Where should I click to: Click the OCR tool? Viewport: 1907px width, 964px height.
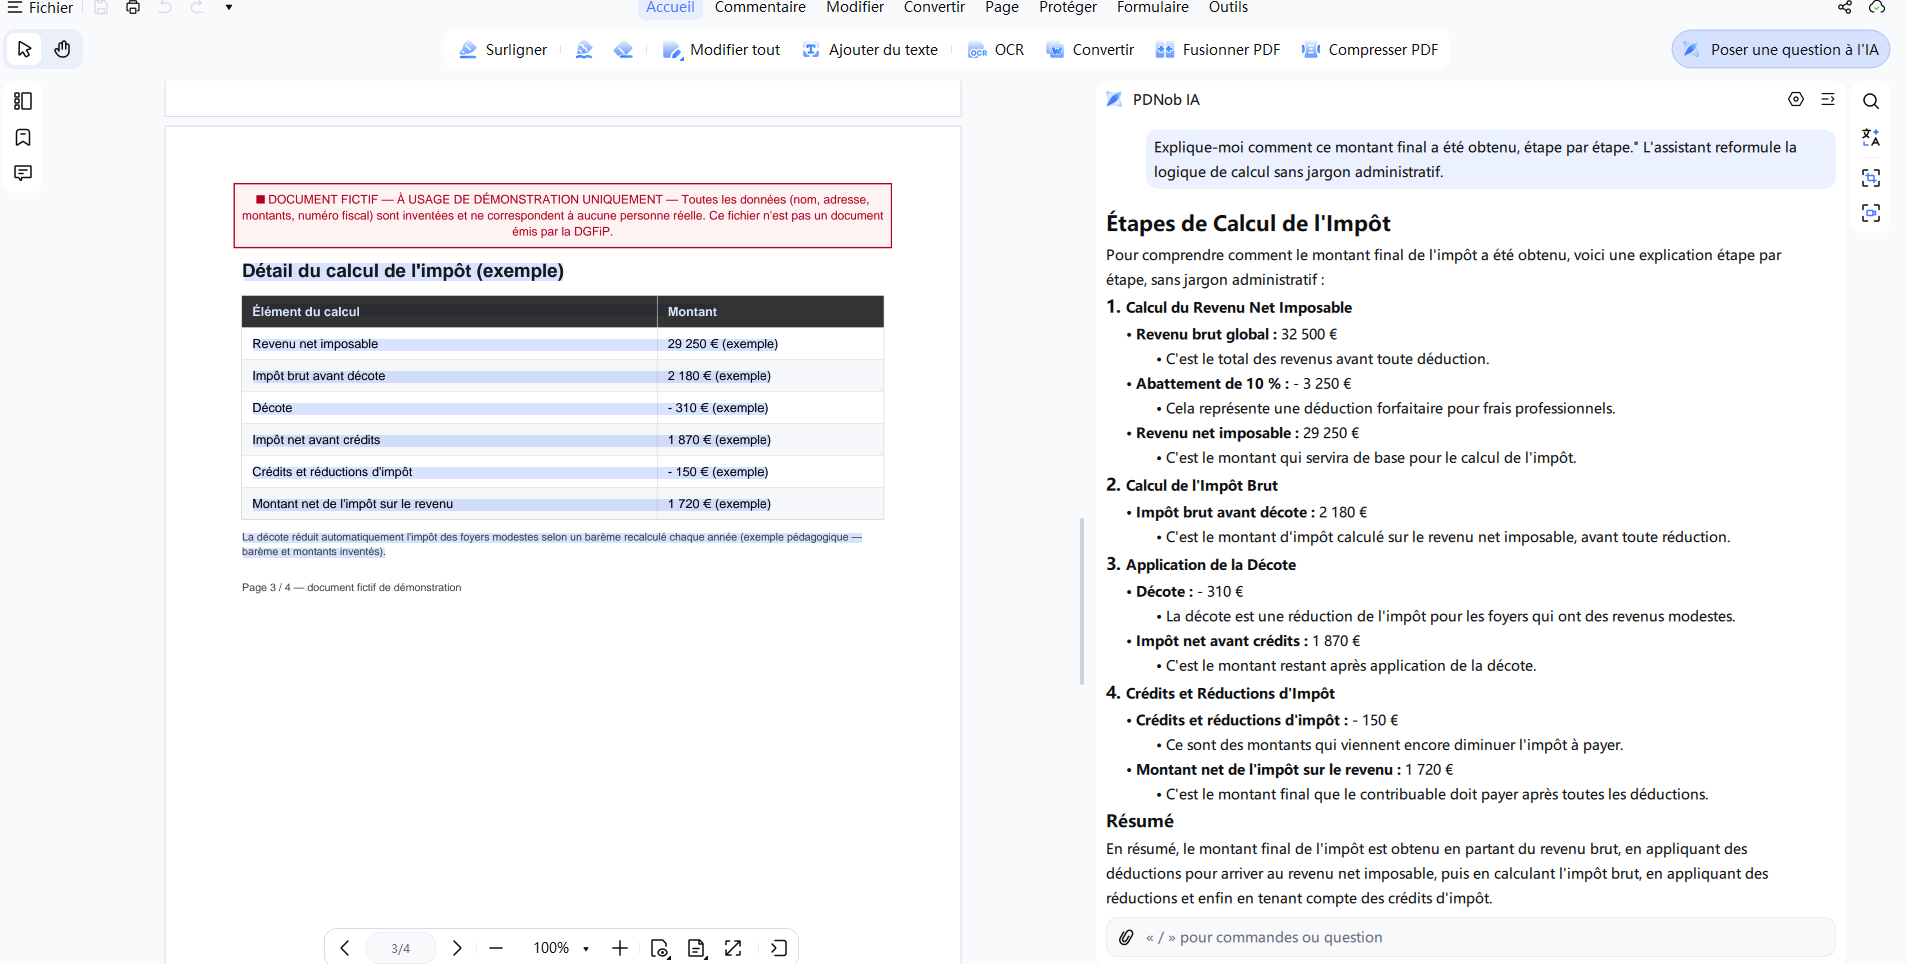pyautogui.click(x=996, y=50)
